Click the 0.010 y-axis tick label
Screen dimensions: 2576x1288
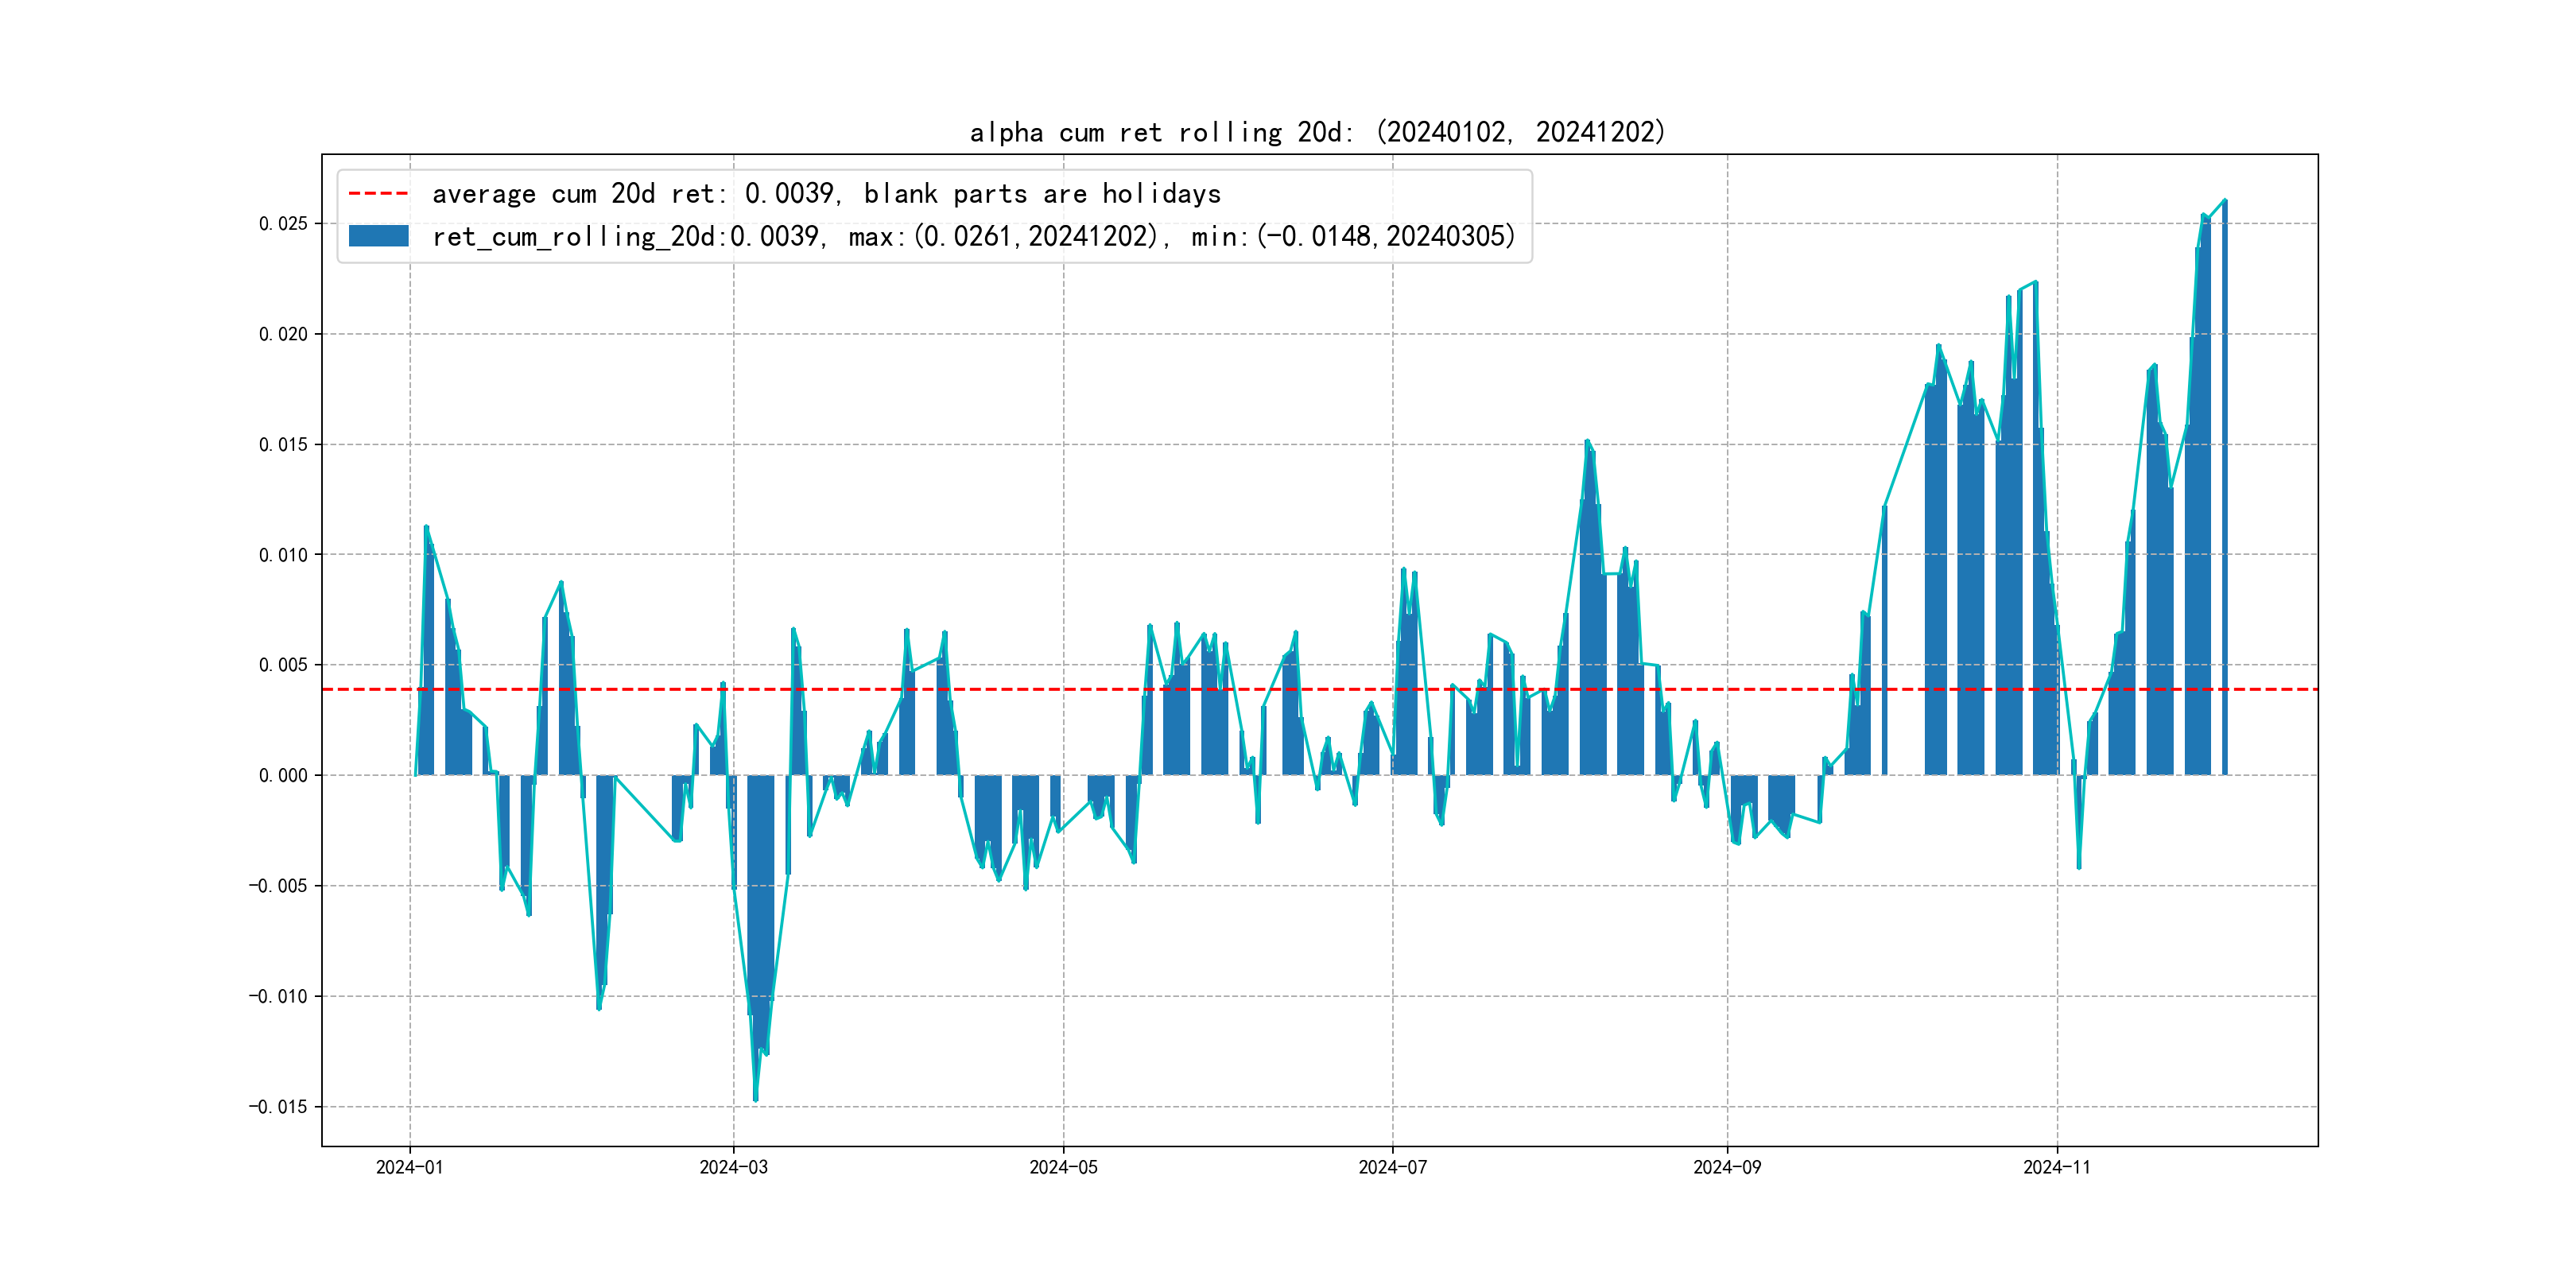pos(283,554)
